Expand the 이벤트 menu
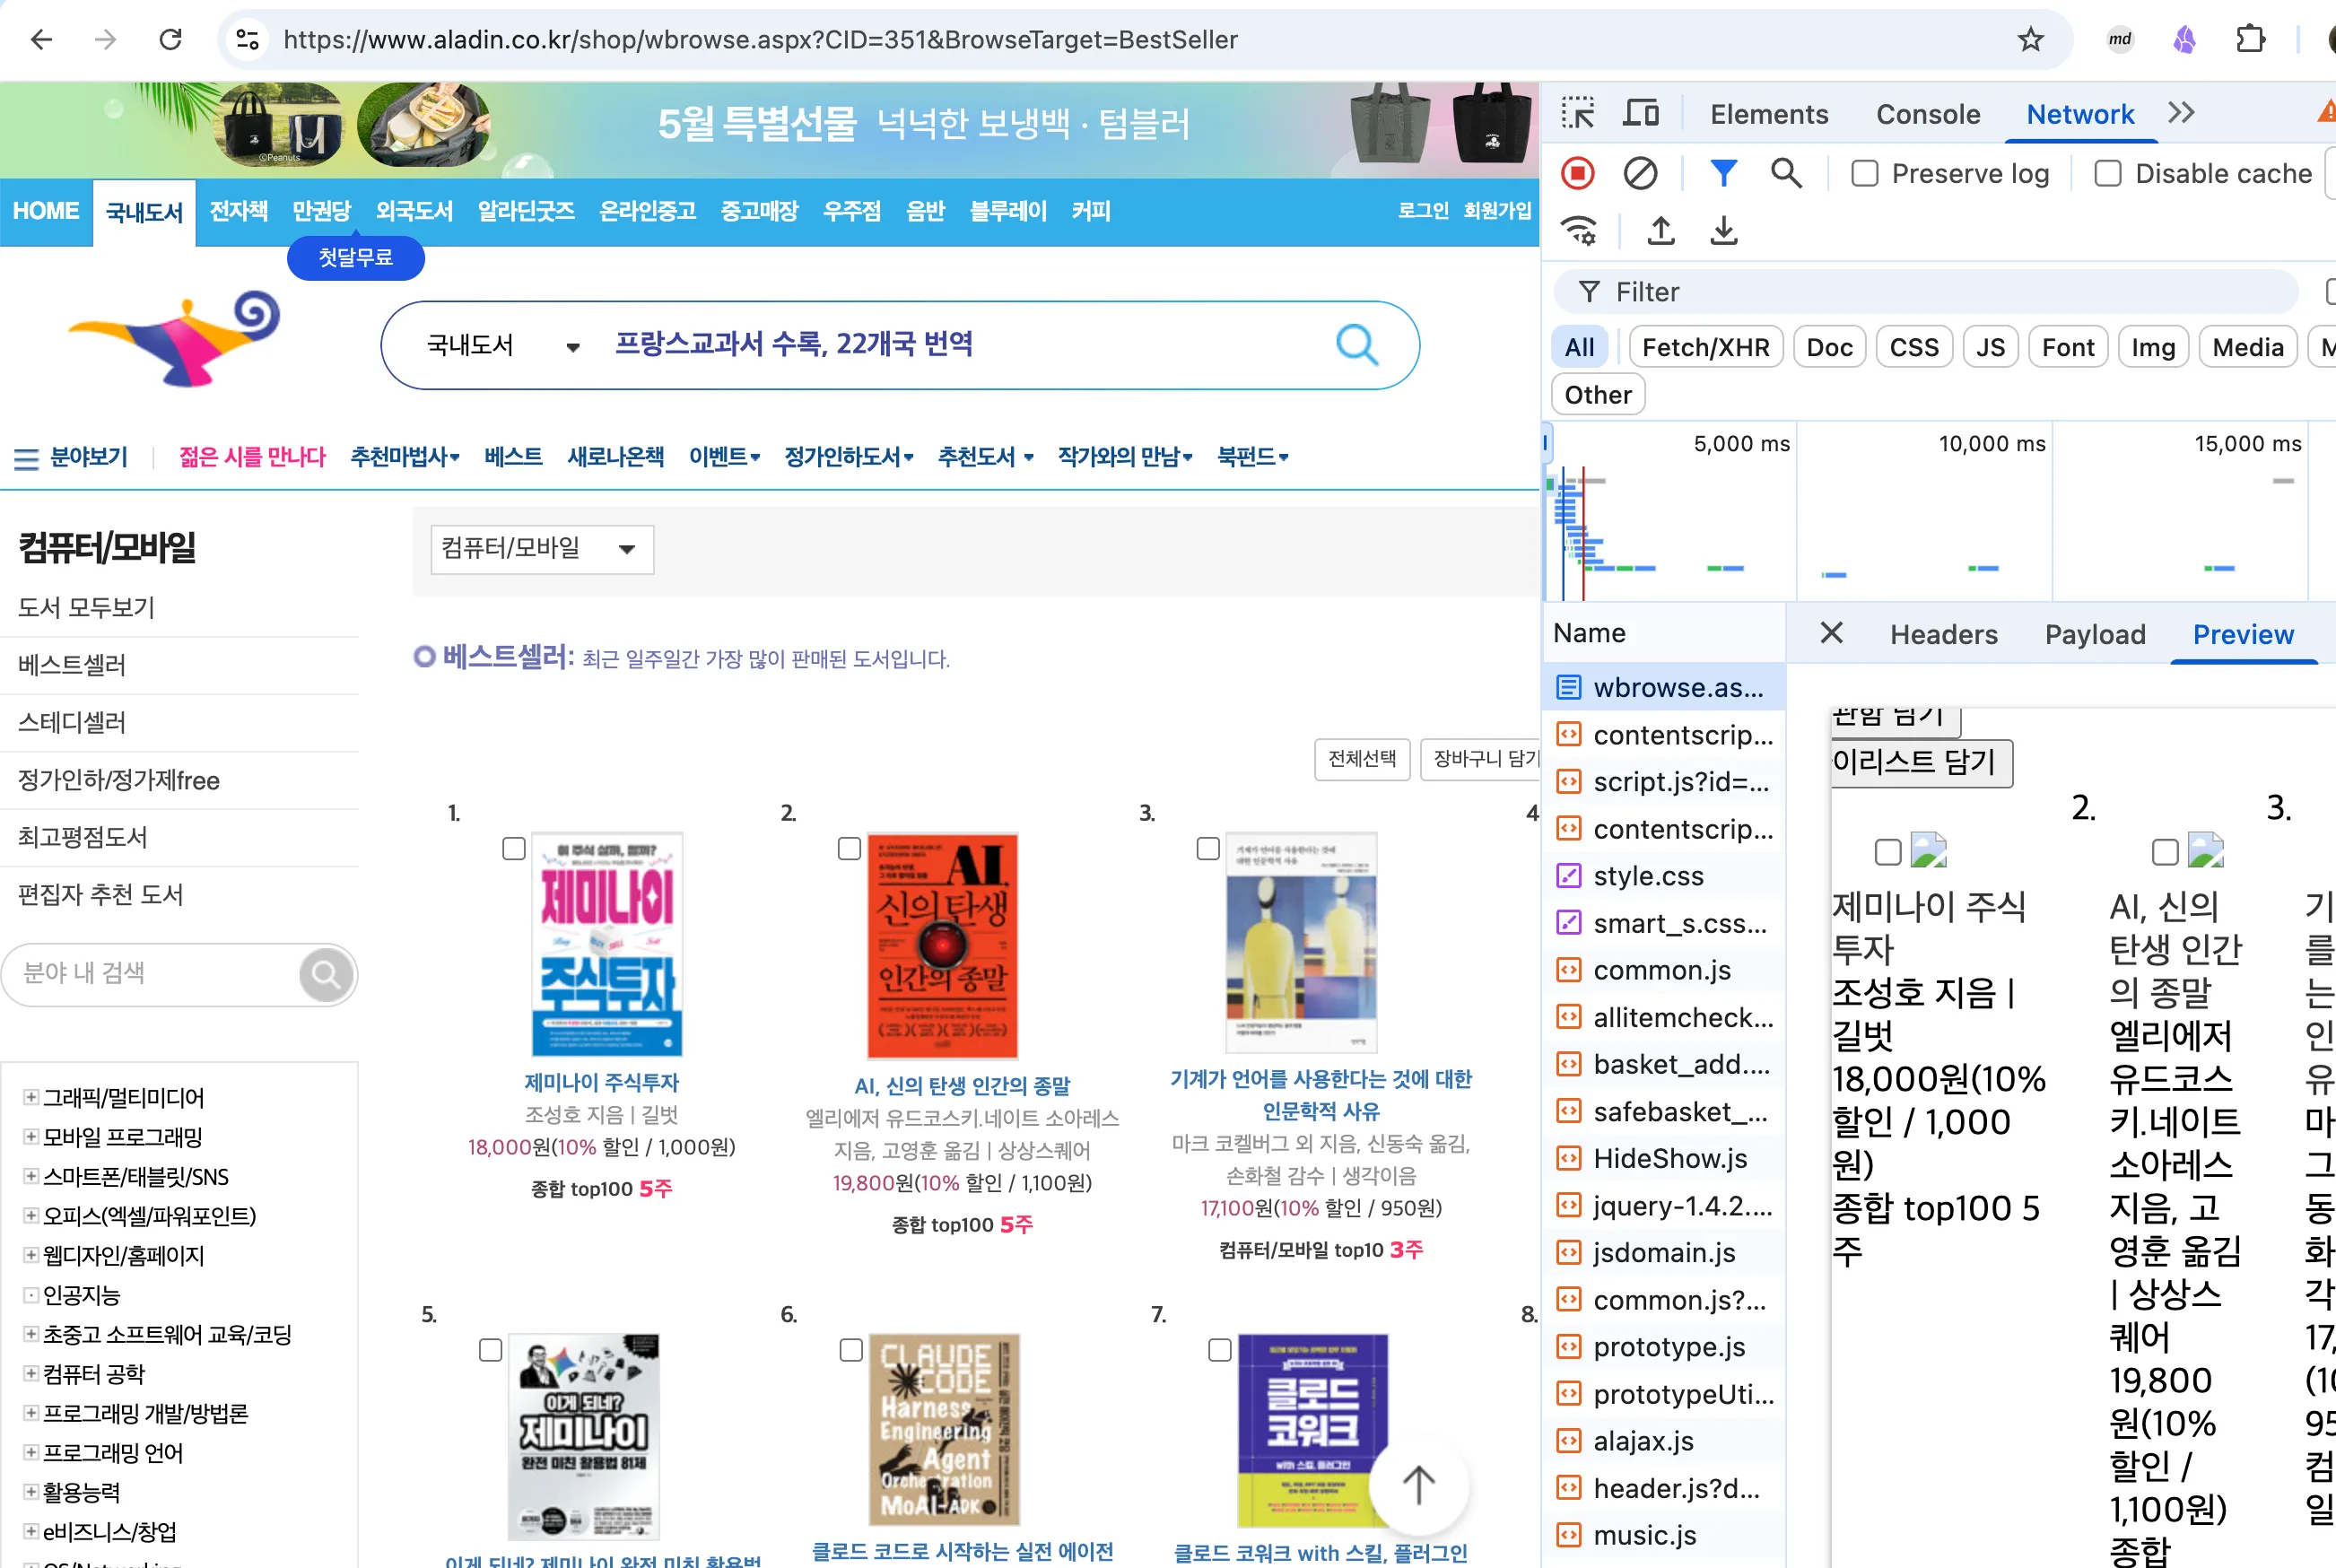The width and height of the screenshot is (2336, 1568). [x=724, y=457]
